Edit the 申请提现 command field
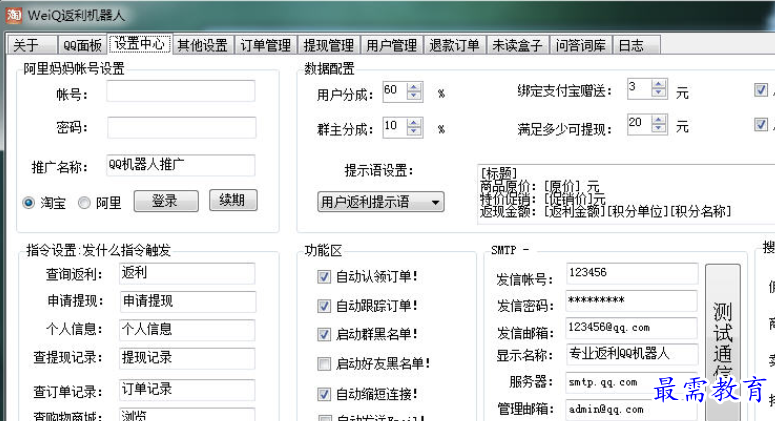This screenshot has width=775, height=421. 188,301
